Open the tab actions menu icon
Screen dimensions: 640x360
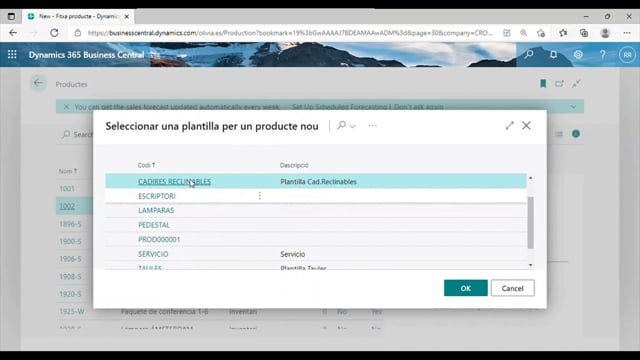(x=11, y=16)
